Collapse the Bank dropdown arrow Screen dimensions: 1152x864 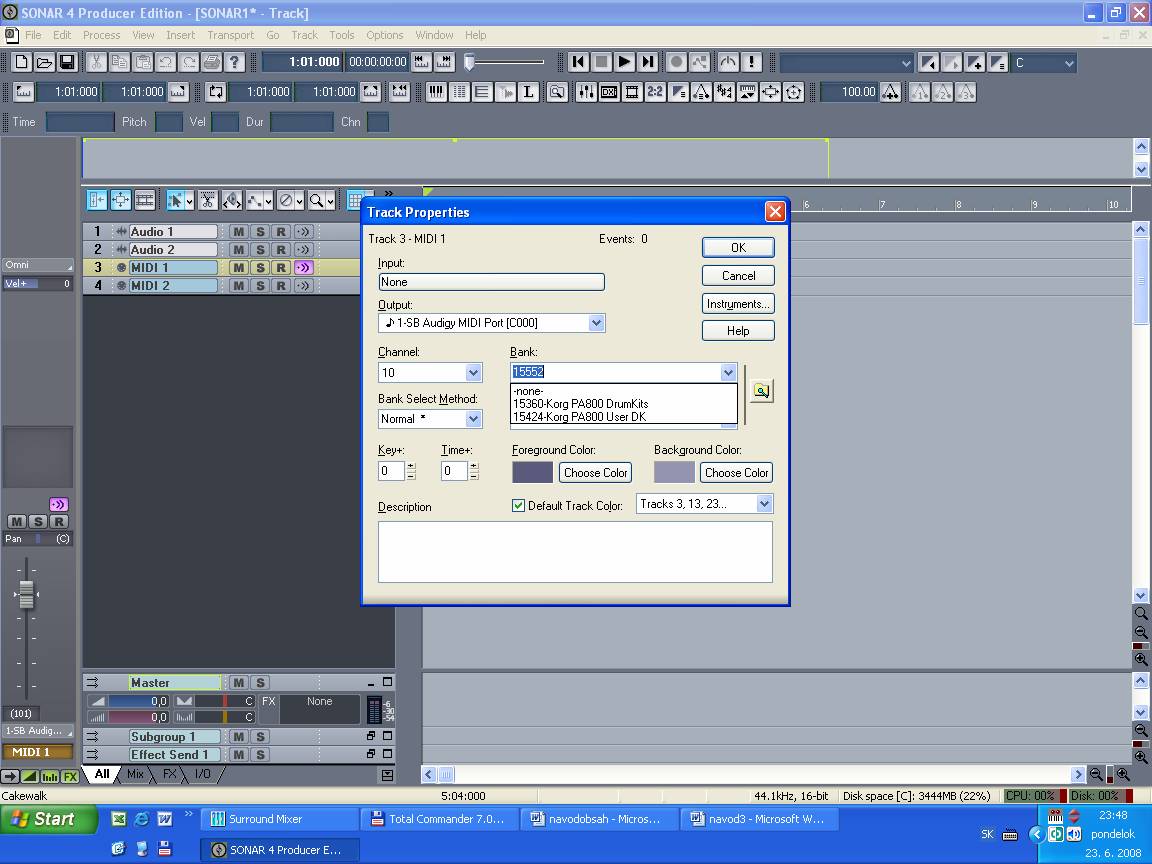(x=727, y=372)
